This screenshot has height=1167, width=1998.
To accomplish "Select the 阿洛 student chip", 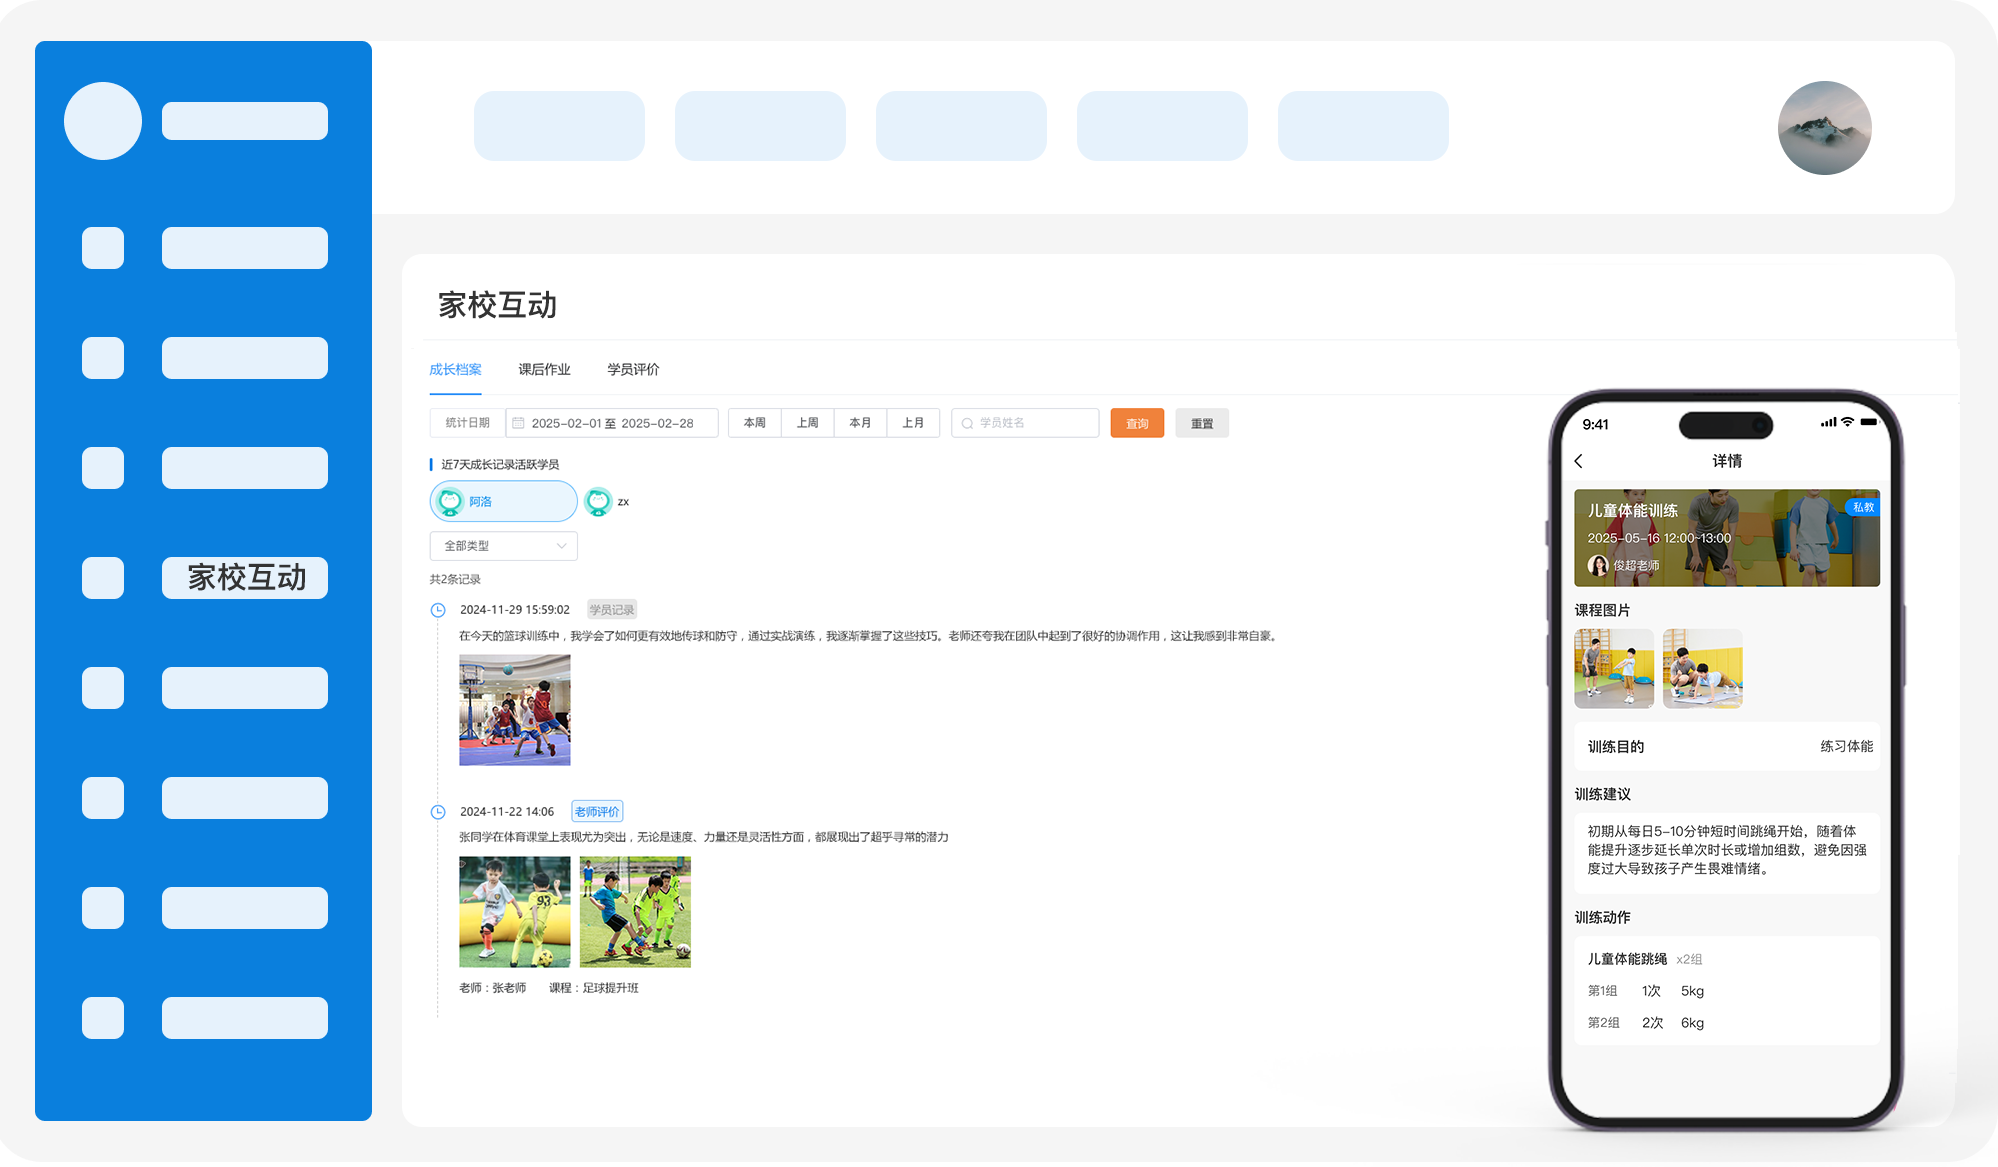I will pos(503,501).
